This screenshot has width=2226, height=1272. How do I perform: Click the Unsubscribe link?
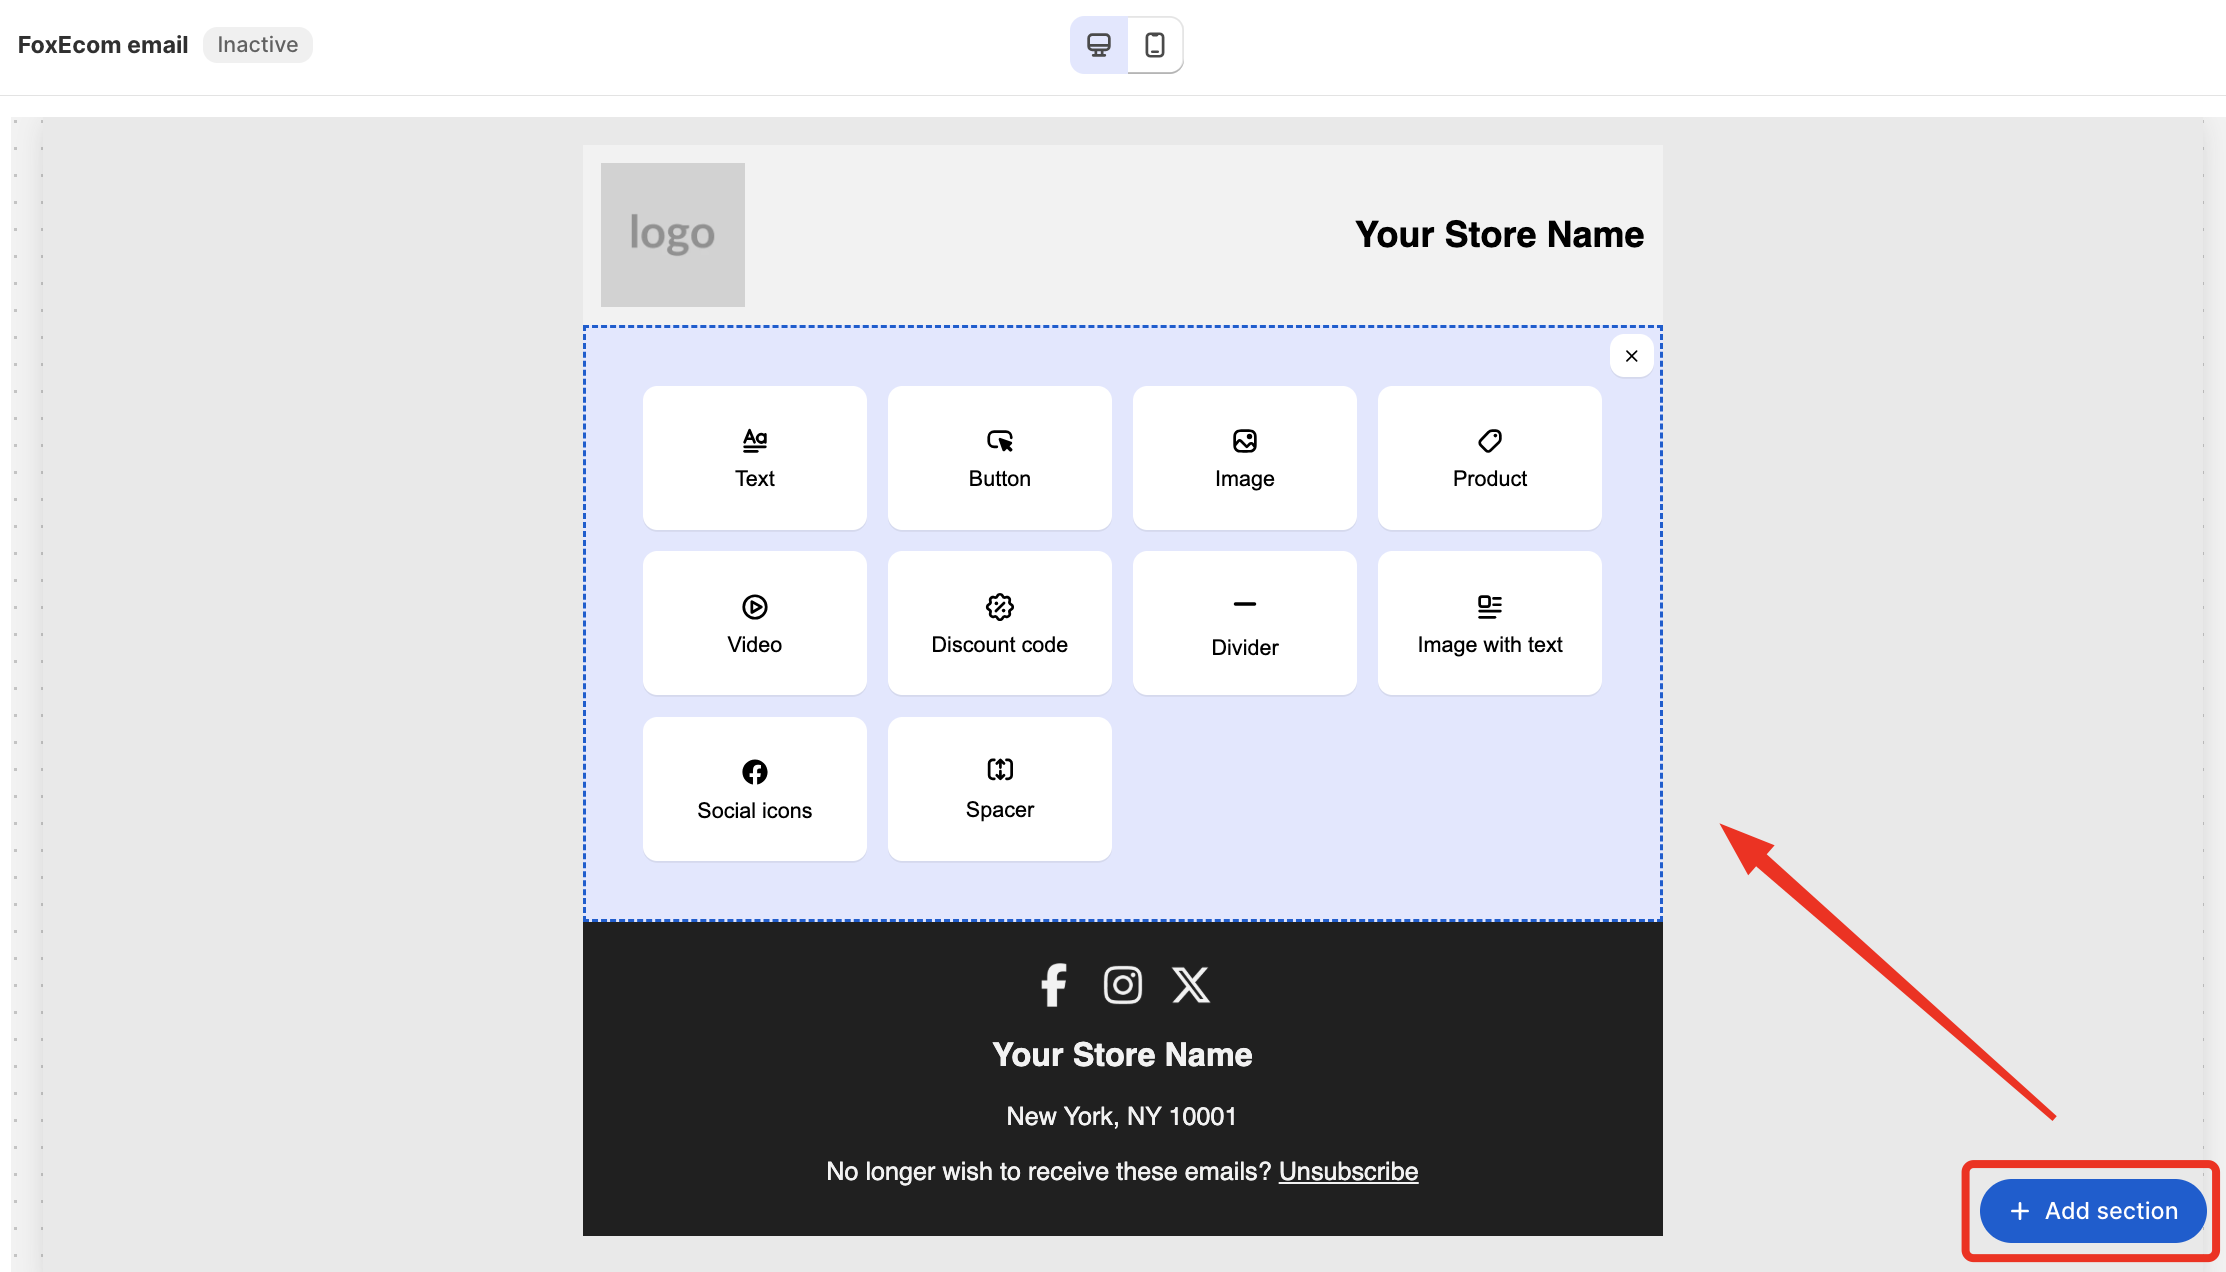click(x=1348, y=1171)
